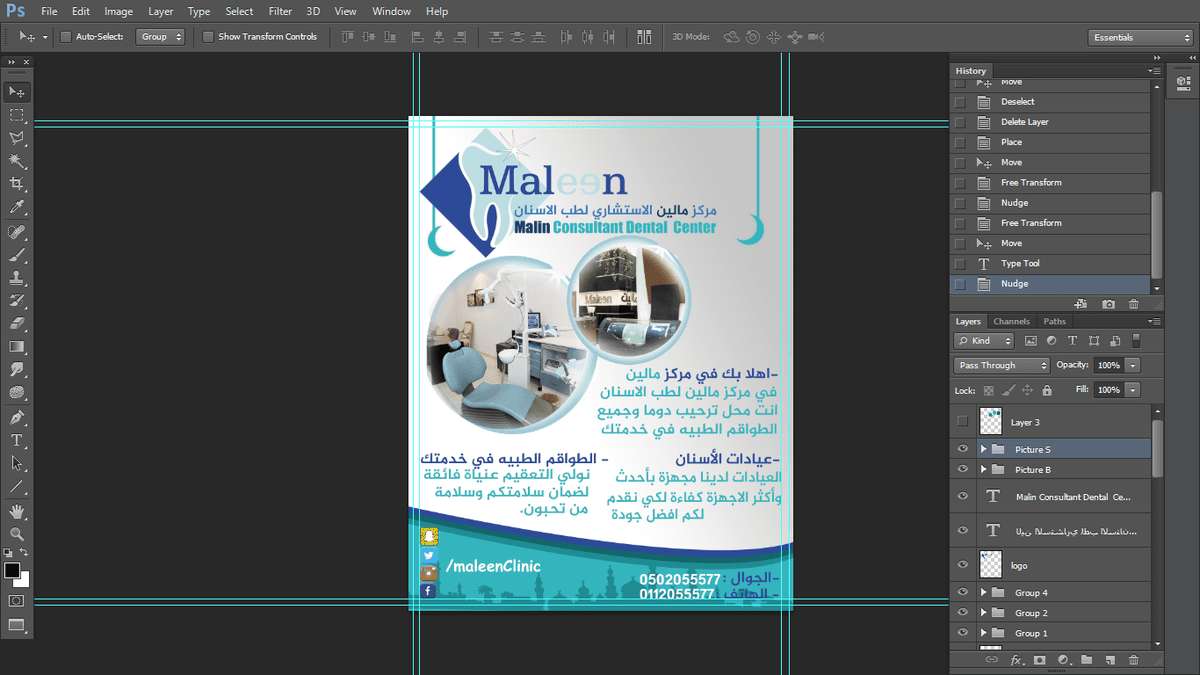Delete layer using the Layers panel trash icon
This screenshot has height=675, width=1200.
pyautogui.click(x=1133, y=660)
